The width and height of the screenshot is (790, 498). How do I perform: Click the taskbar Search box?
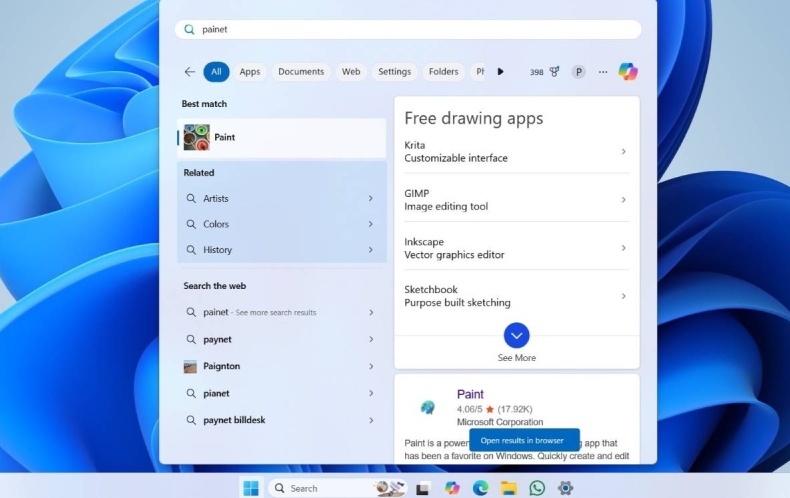click(x=337, y=488)
